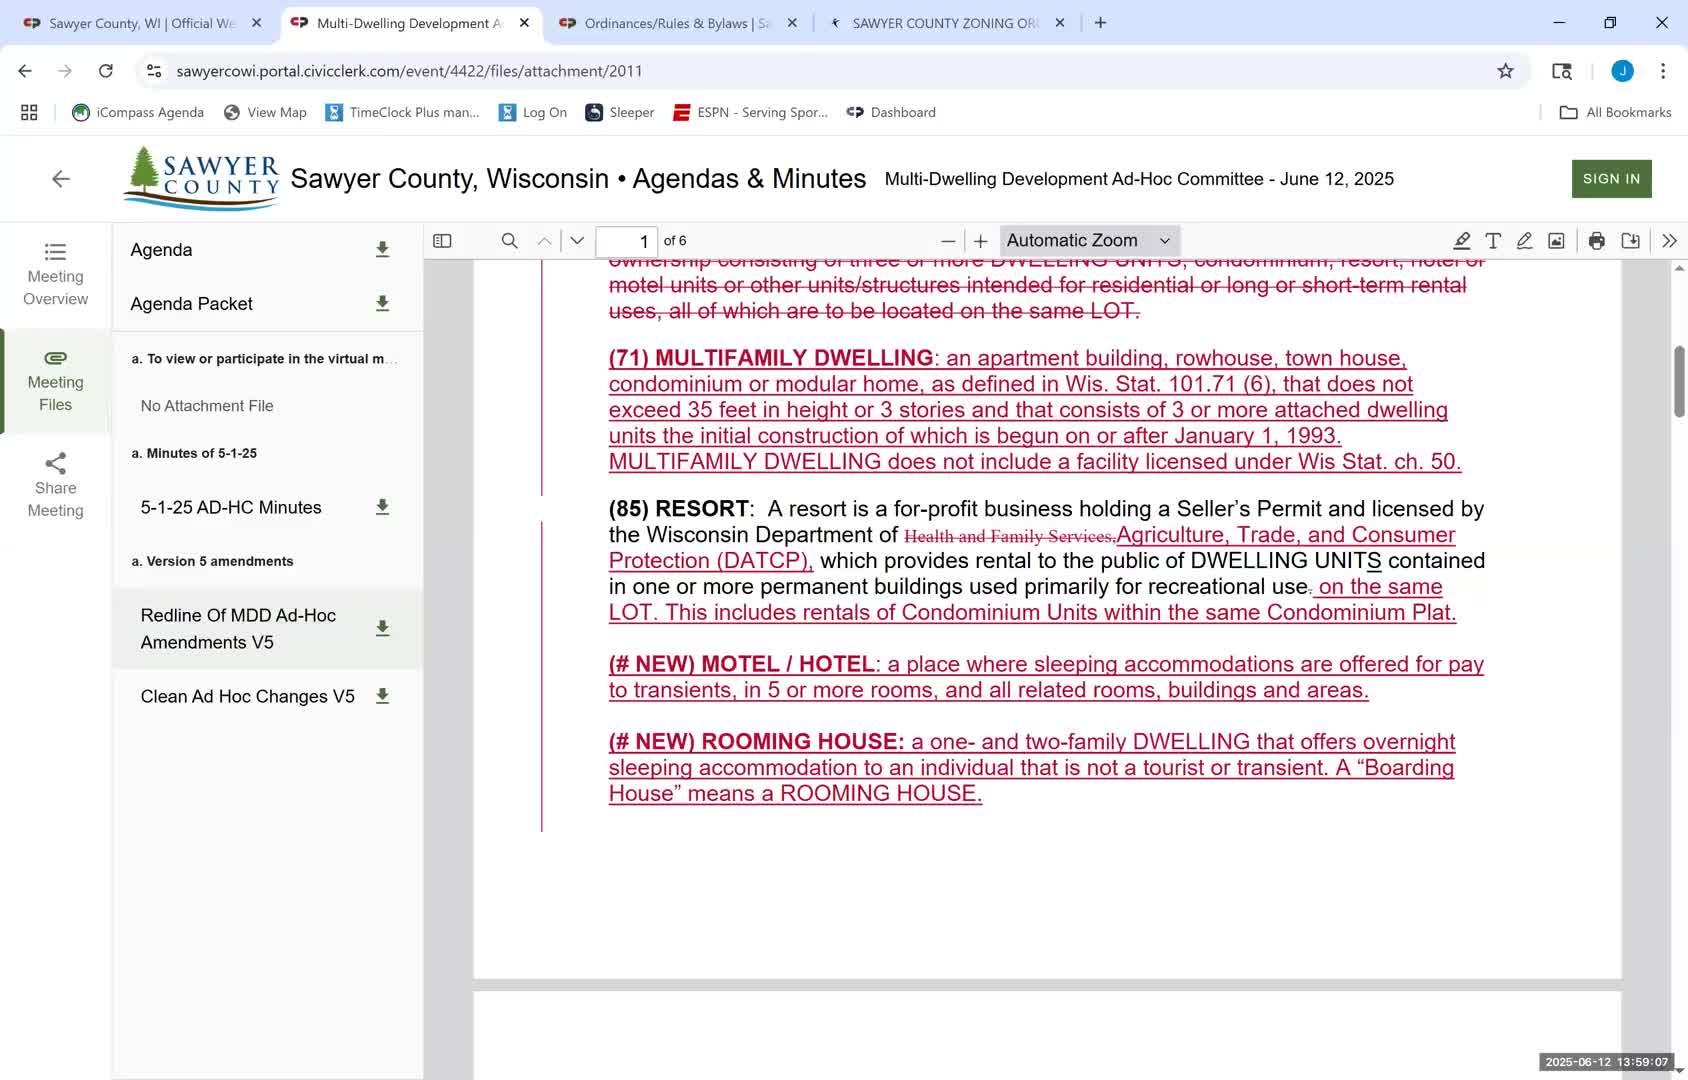Open the Automatic Zoom dropdown
Viewport: 1688px width, 1080px height.
coord(1088,241)
